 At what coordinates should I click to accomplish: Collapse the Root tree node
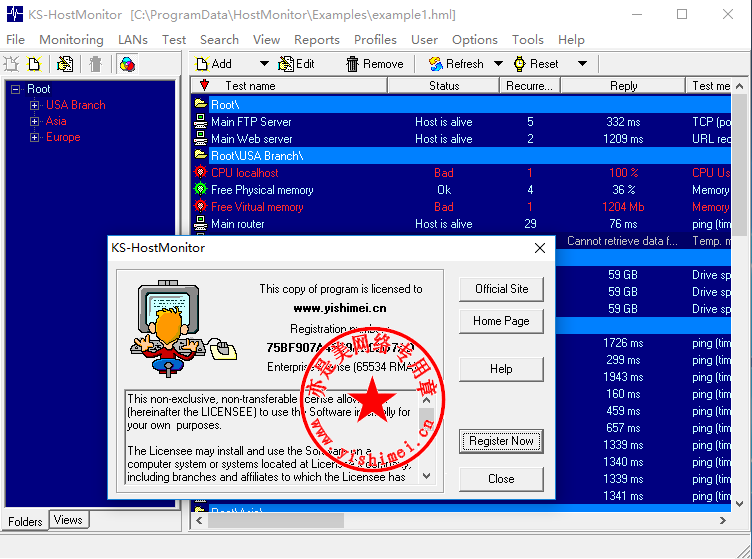coord(16,89)
